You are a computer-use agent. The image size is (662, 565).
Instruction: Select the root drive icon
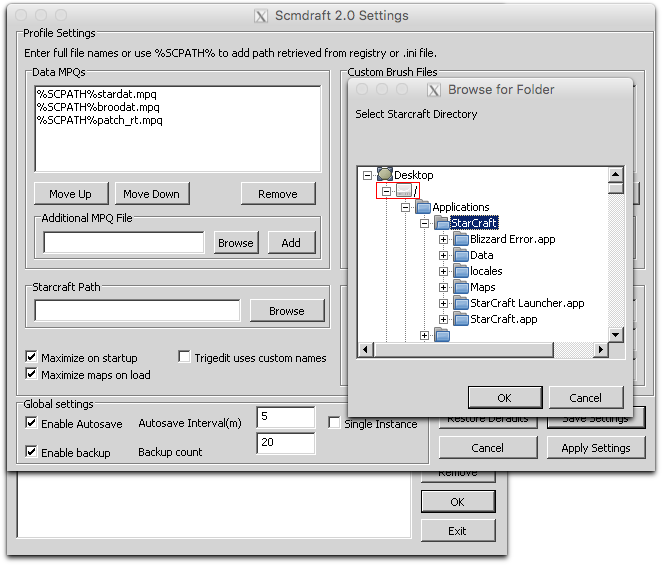pyautogui.click(x=404, y=191)
